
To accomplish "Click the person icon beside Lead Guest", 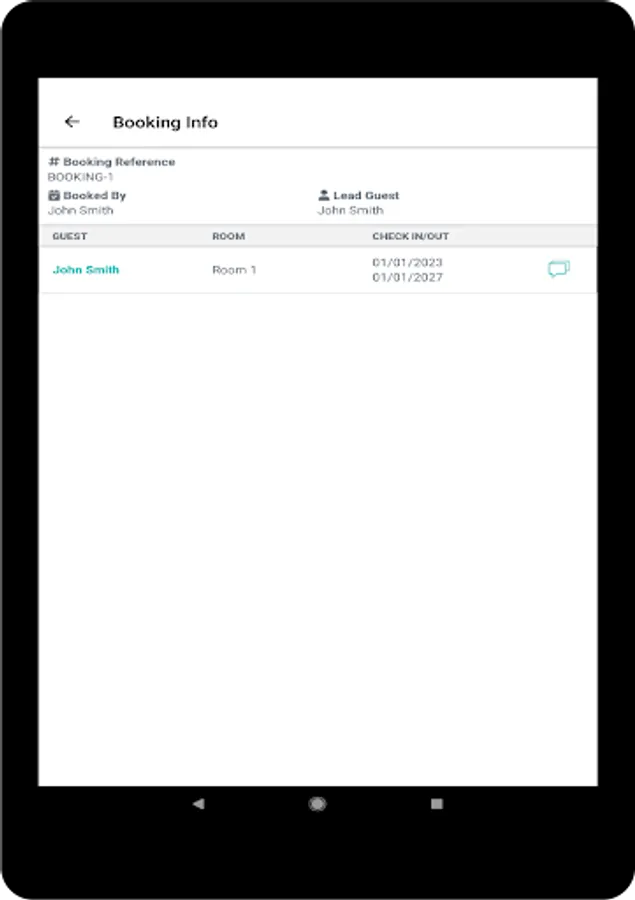I will (x=324, y=195).
